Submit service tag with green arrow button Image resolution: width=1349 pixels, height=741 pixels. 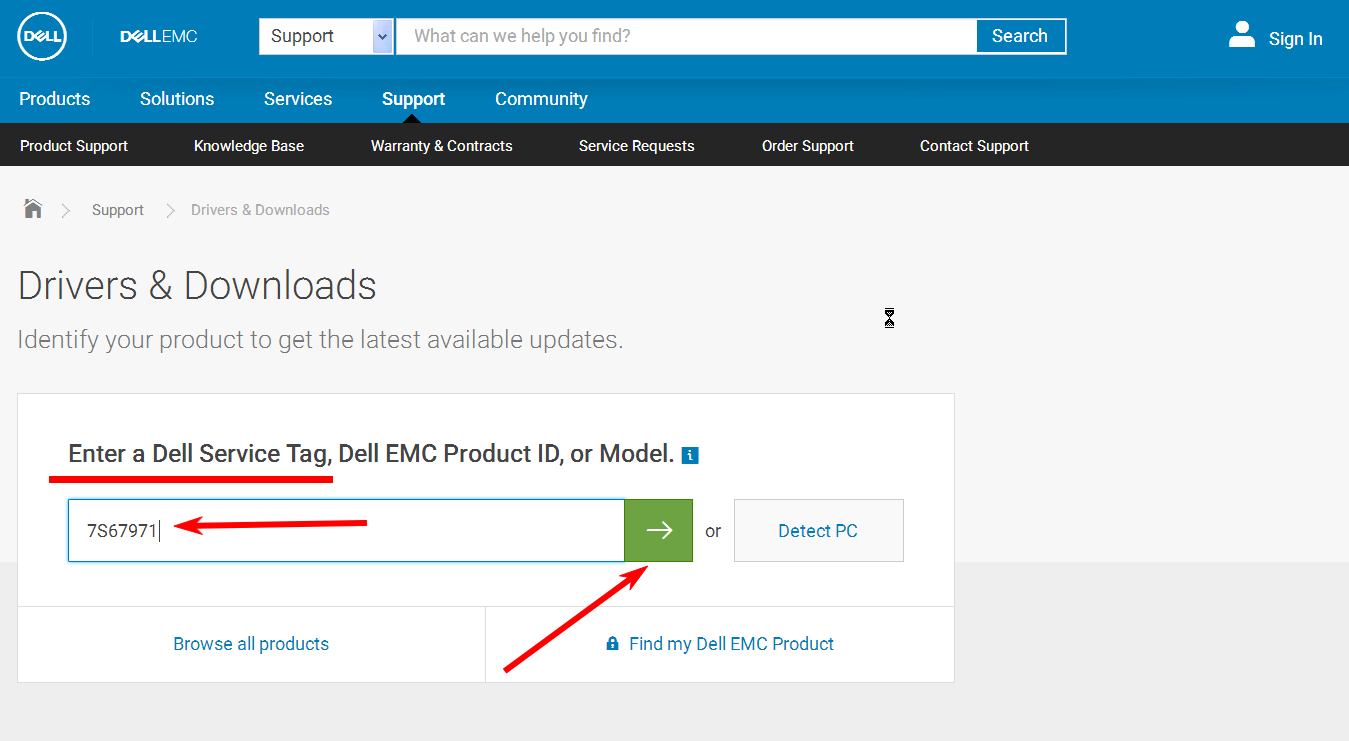click(x=658, y=531)
